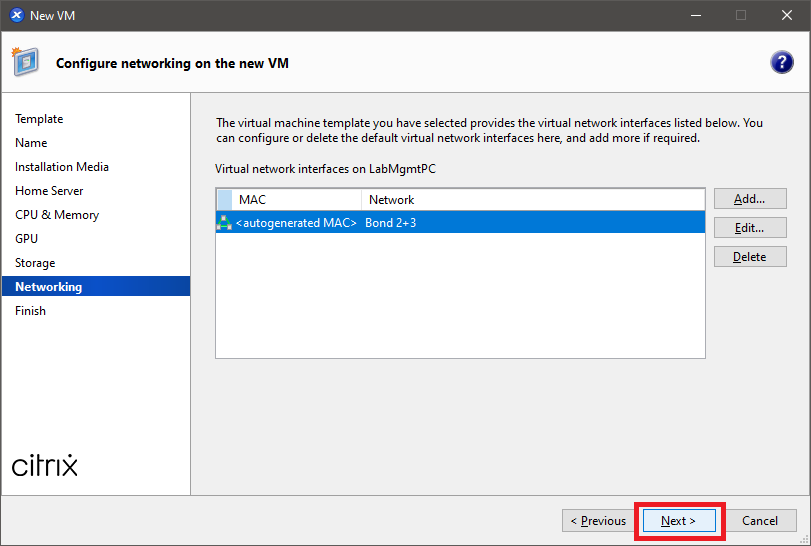811x546 pixels.
Task: Sort by the Network column header
Action: click(x=532, y=200)
